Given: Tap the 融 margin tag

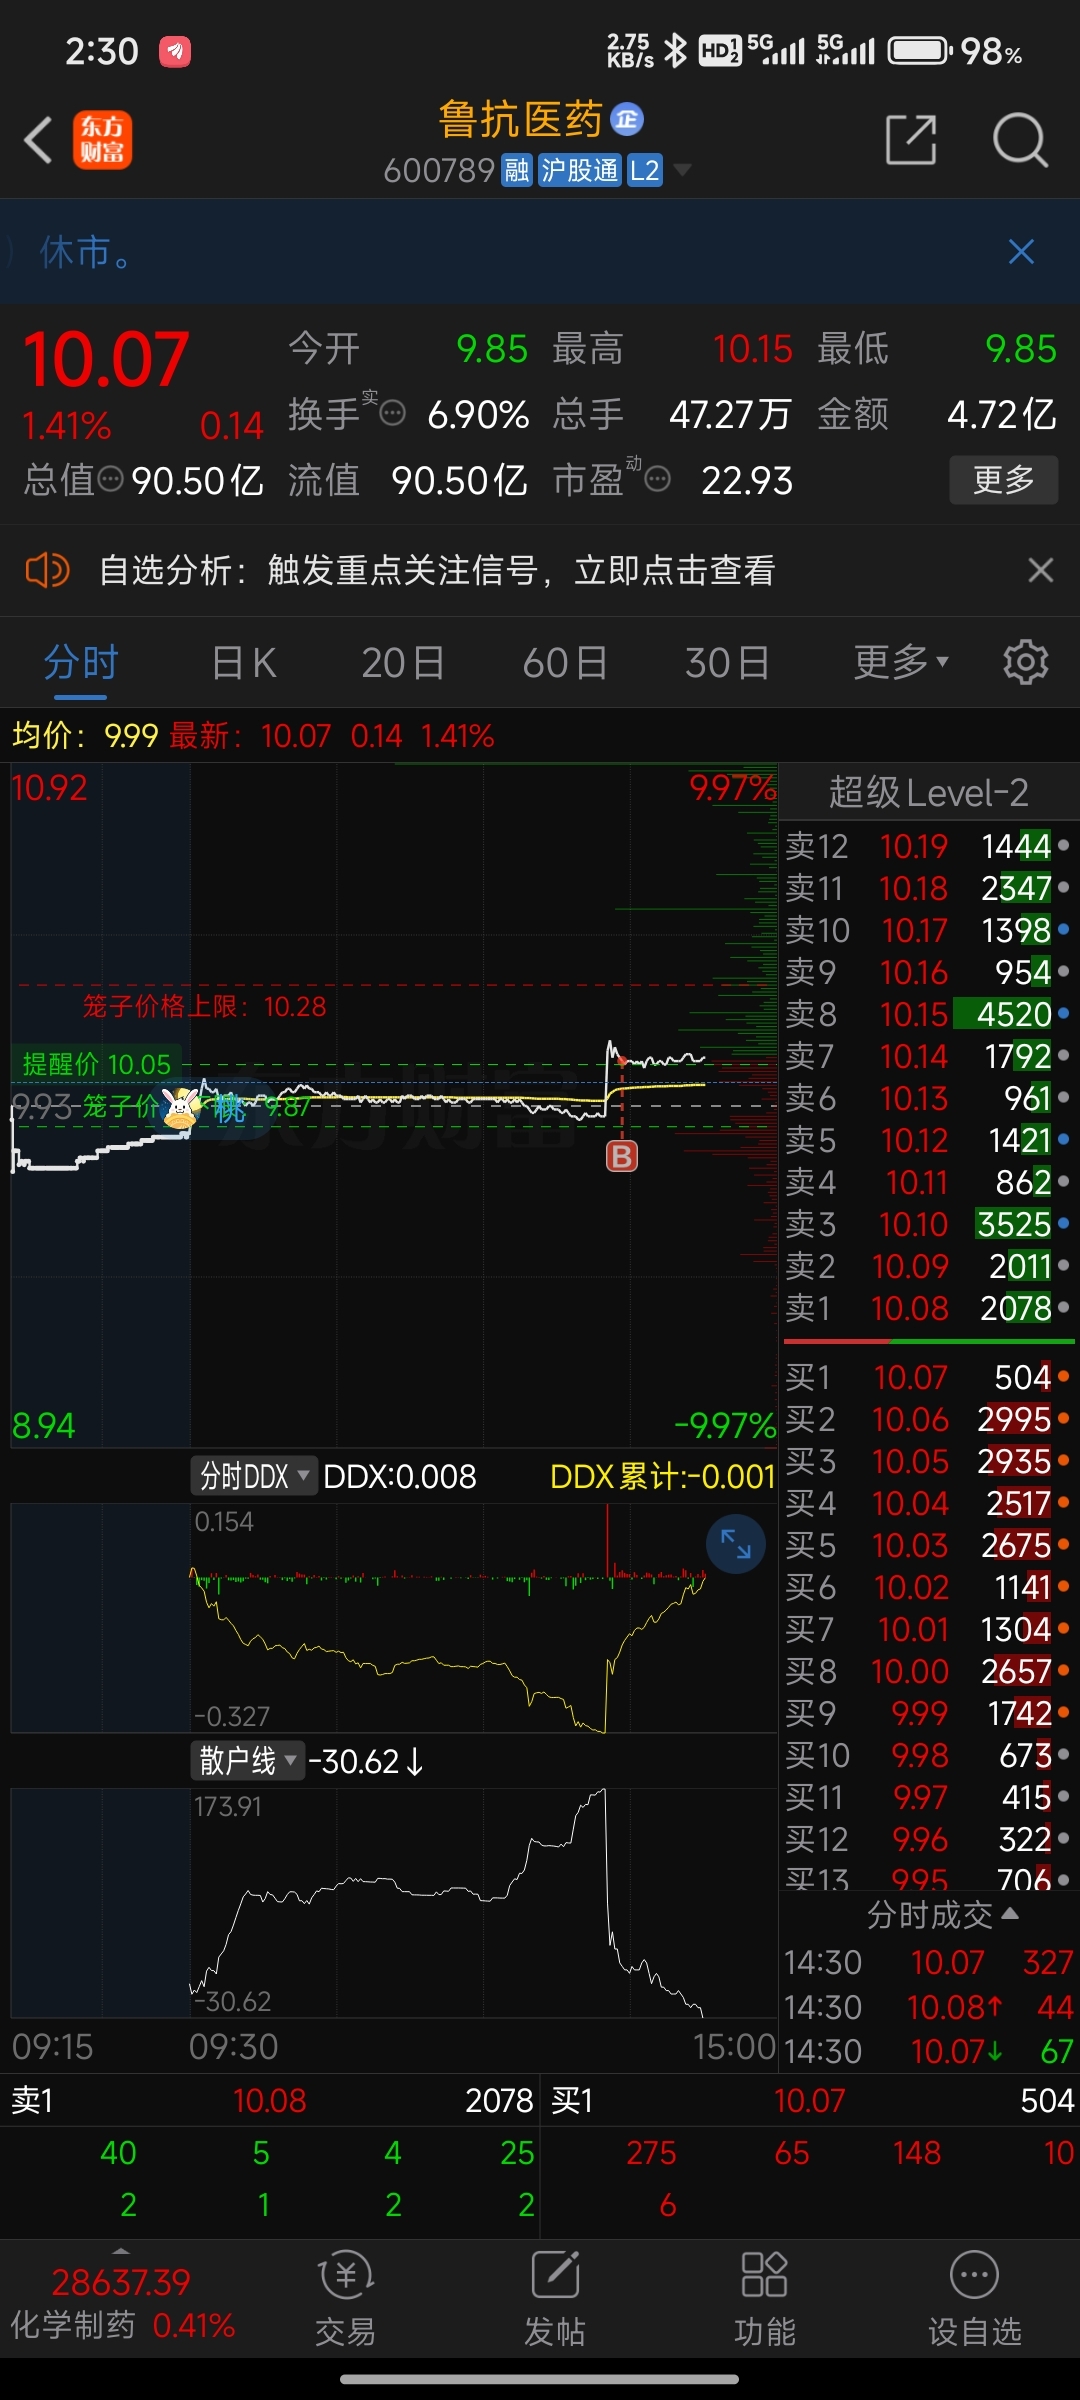Looking at the screenshot, I should [x=516, y=171].
